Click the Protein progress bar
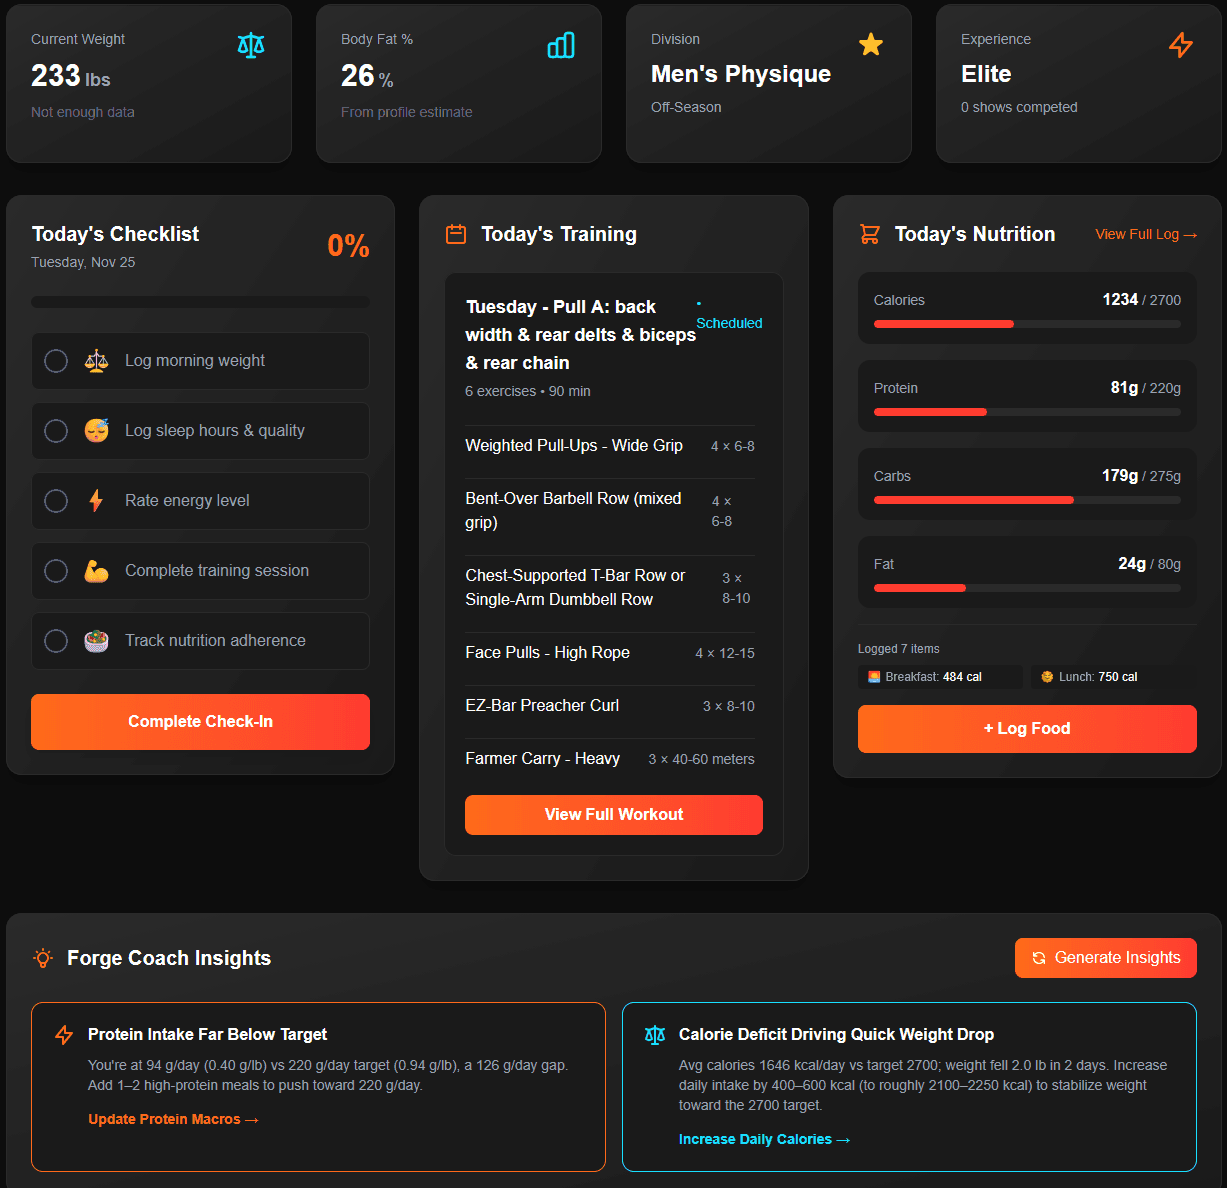Viewport: 1227px width, 1188px height. point(1026,411)
